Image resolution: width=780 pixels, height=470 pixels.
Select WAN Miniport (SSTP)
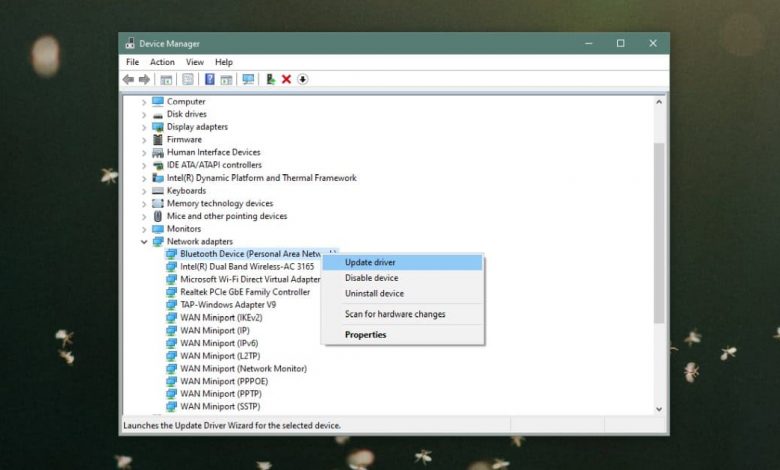click(220, 406)
